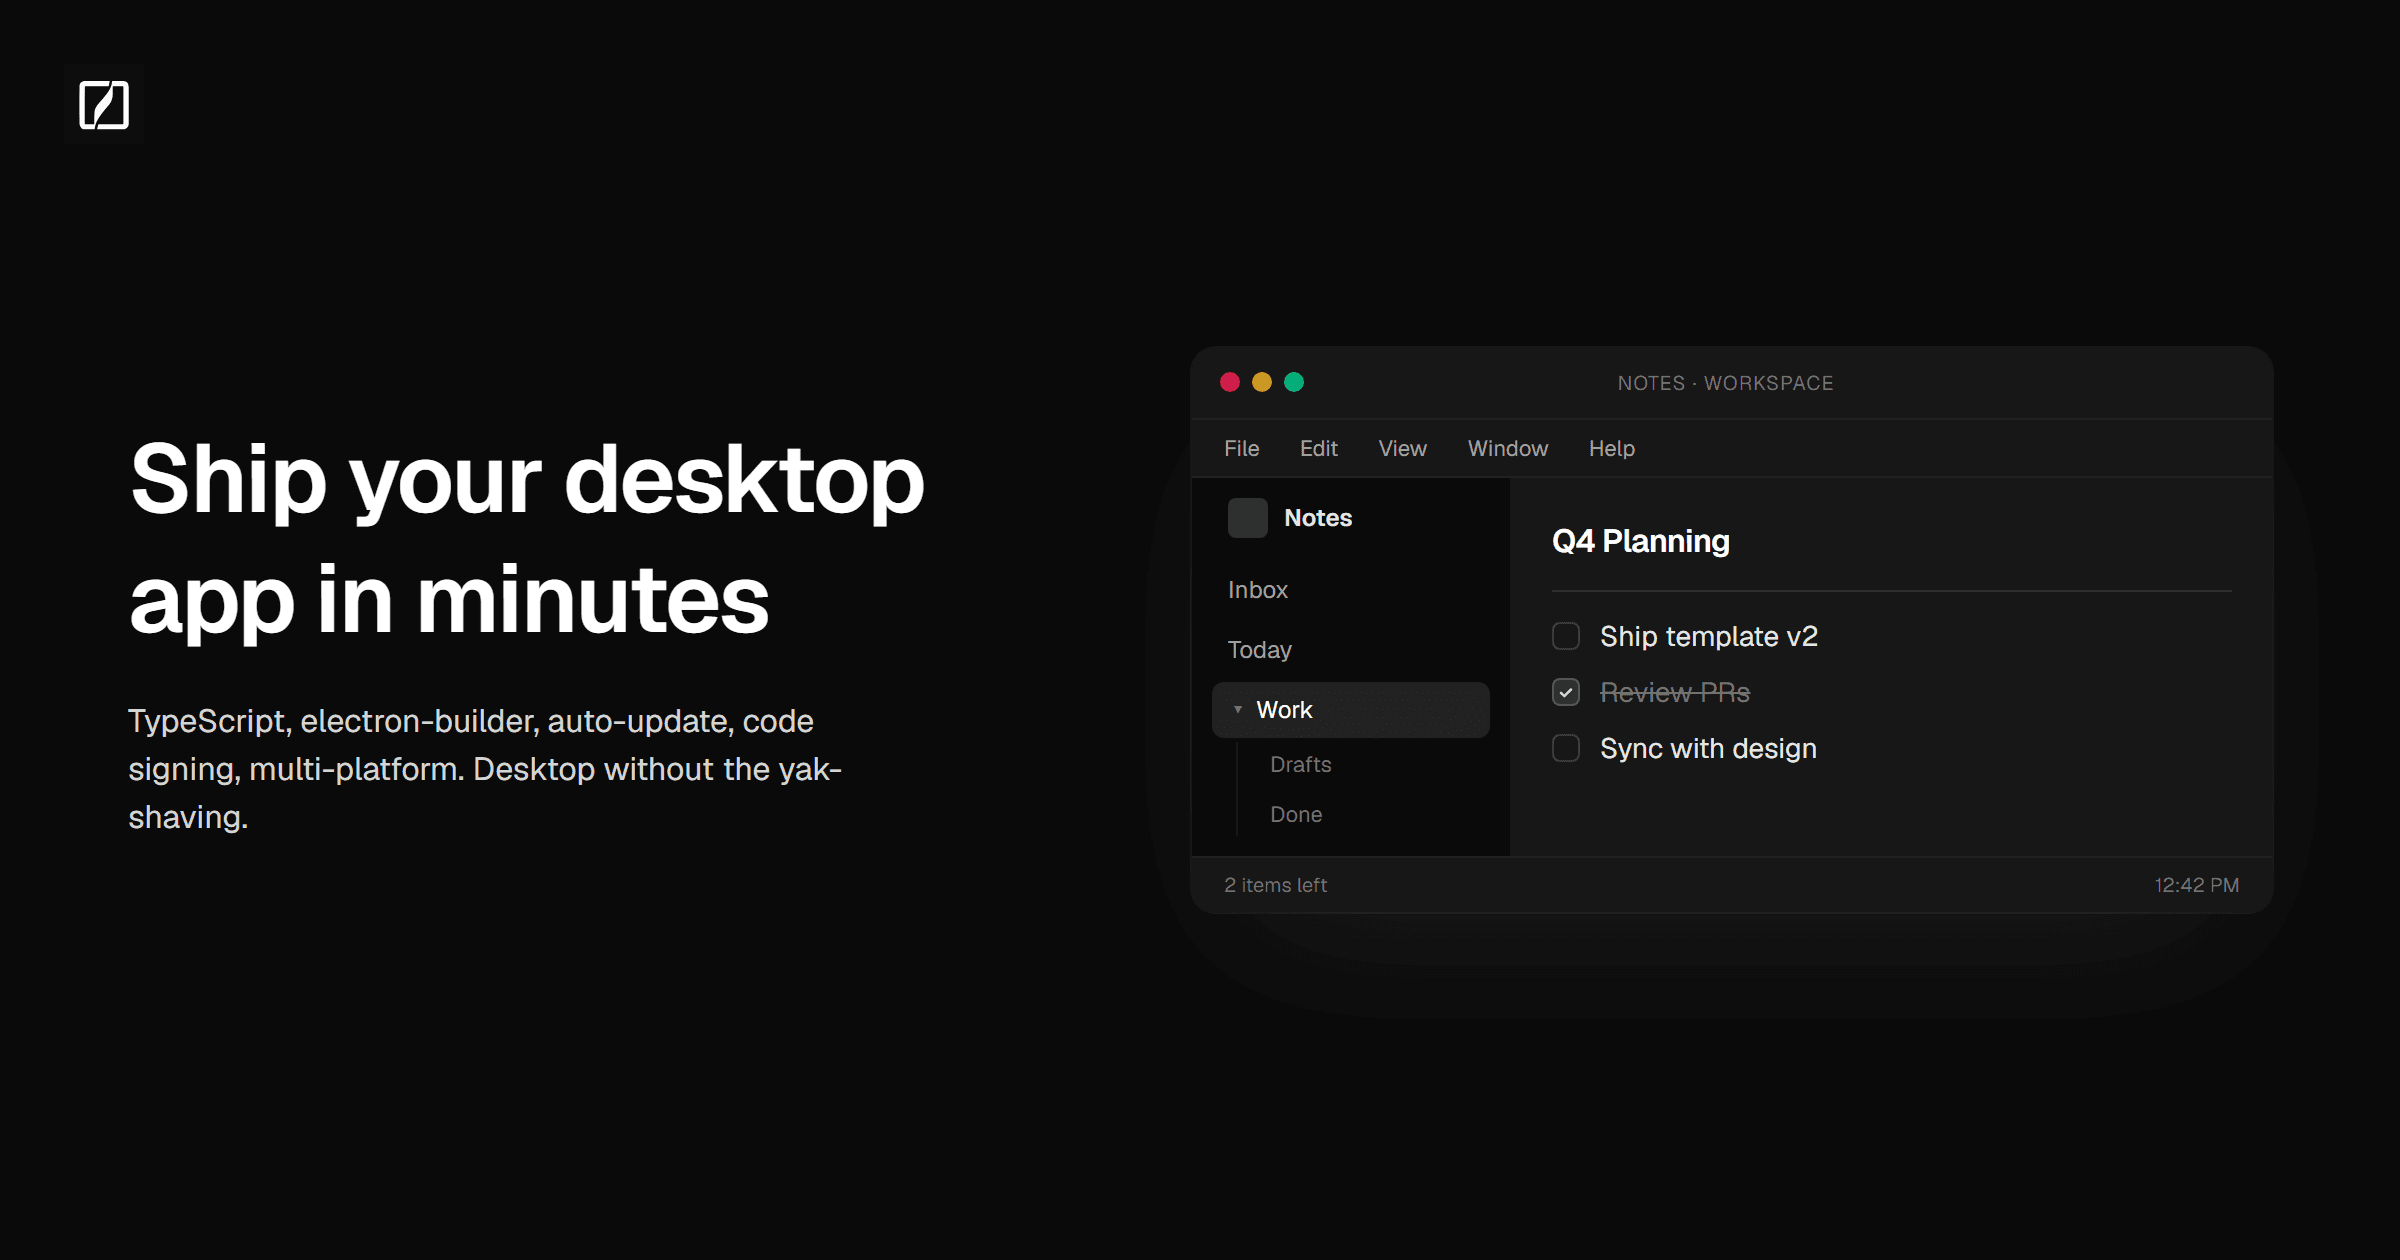Click the TypeScript, electron-builder description paragraph

485,769
